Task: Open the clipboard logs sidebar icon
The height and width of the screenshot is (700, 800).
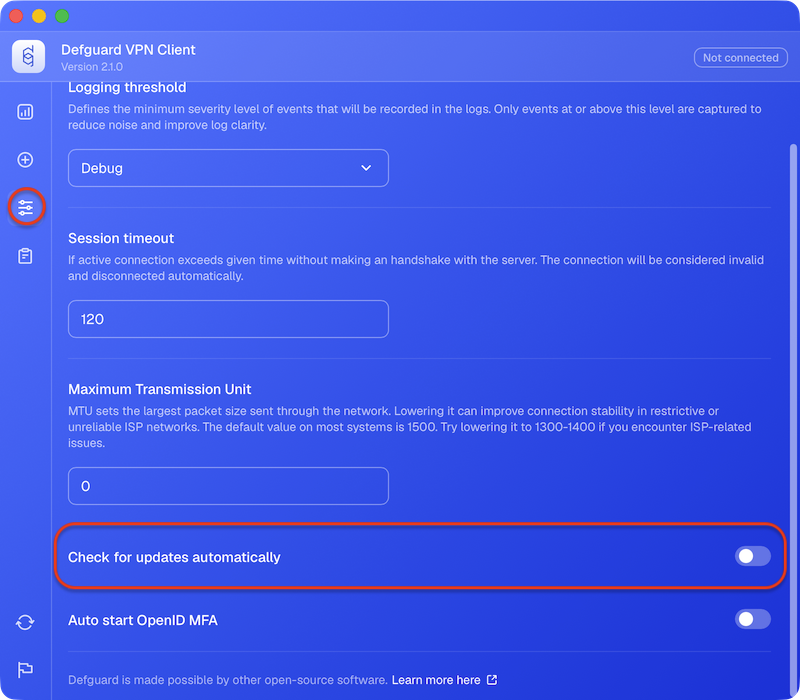Action: pyautogui.click(x=25, y=256)
